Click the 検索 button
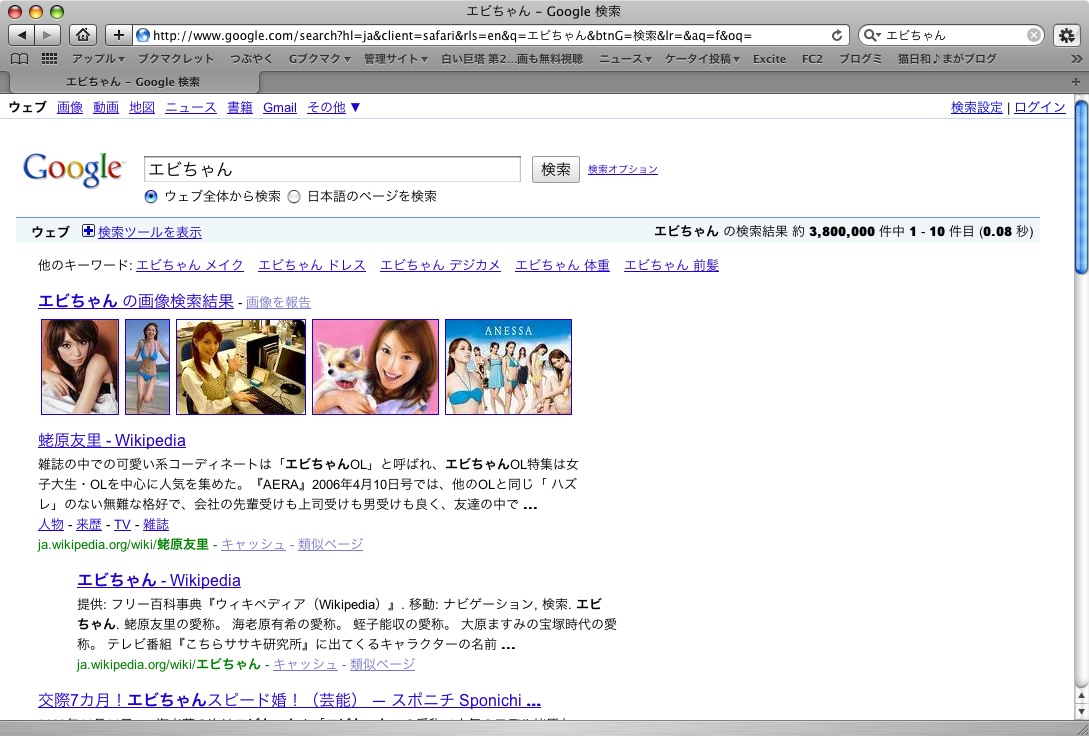1089x736 pixels. tap(556, 169)
